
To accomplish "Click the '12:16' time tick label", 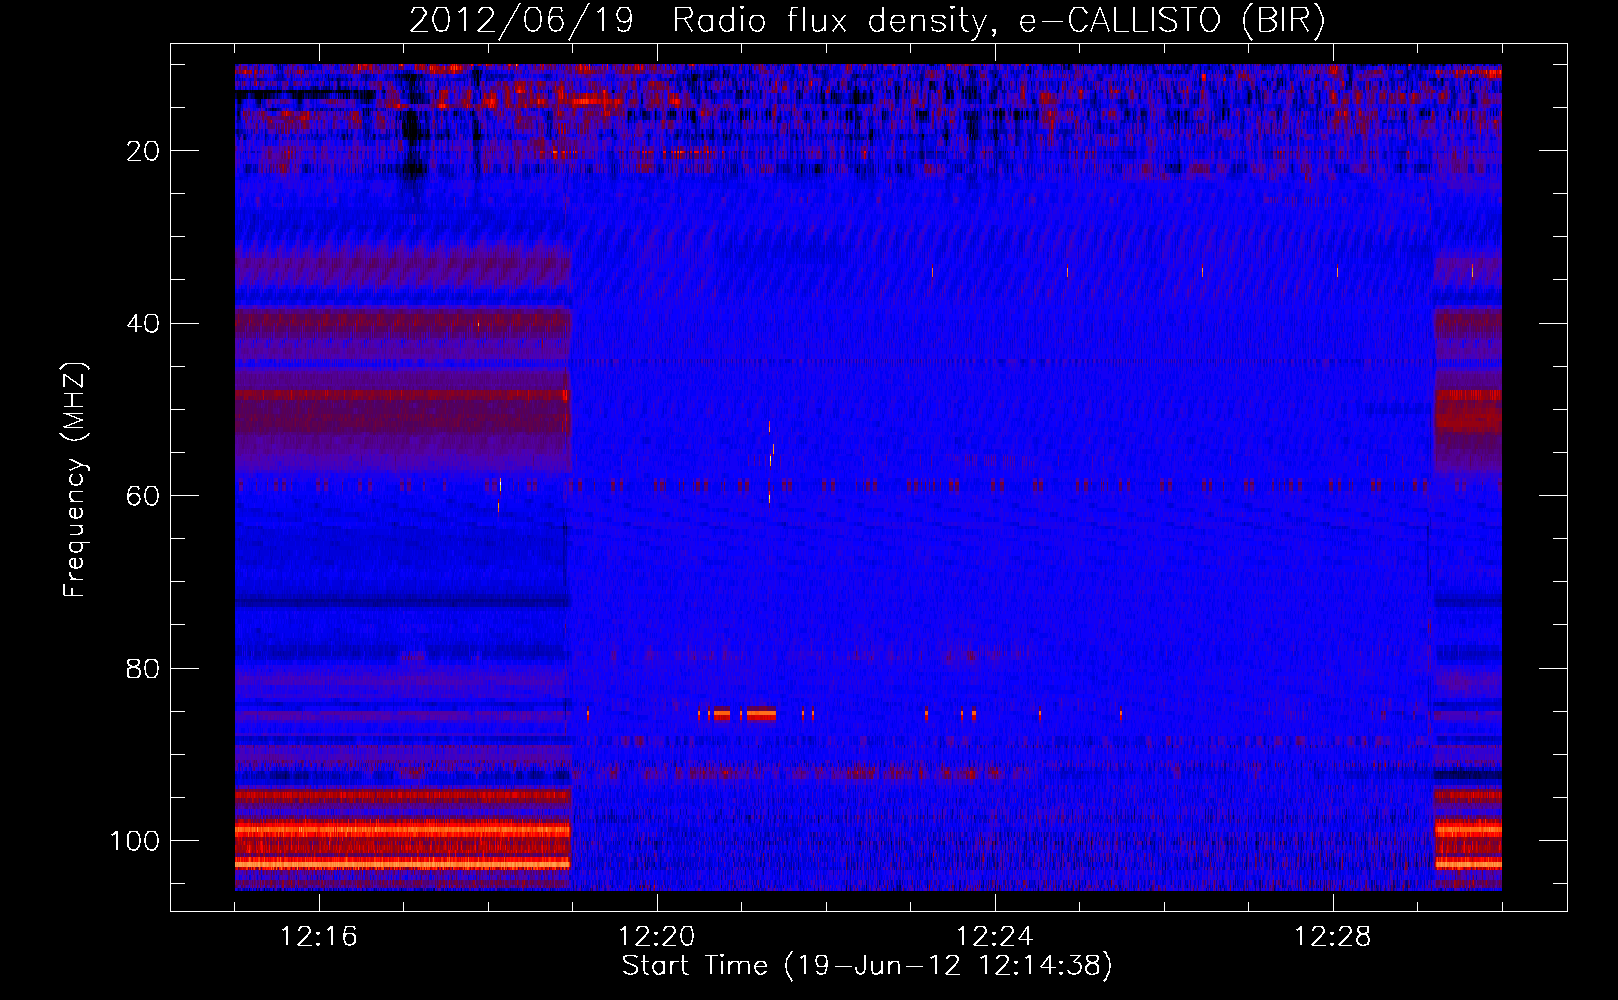I will pyautogui.click(x=319, y=937).
